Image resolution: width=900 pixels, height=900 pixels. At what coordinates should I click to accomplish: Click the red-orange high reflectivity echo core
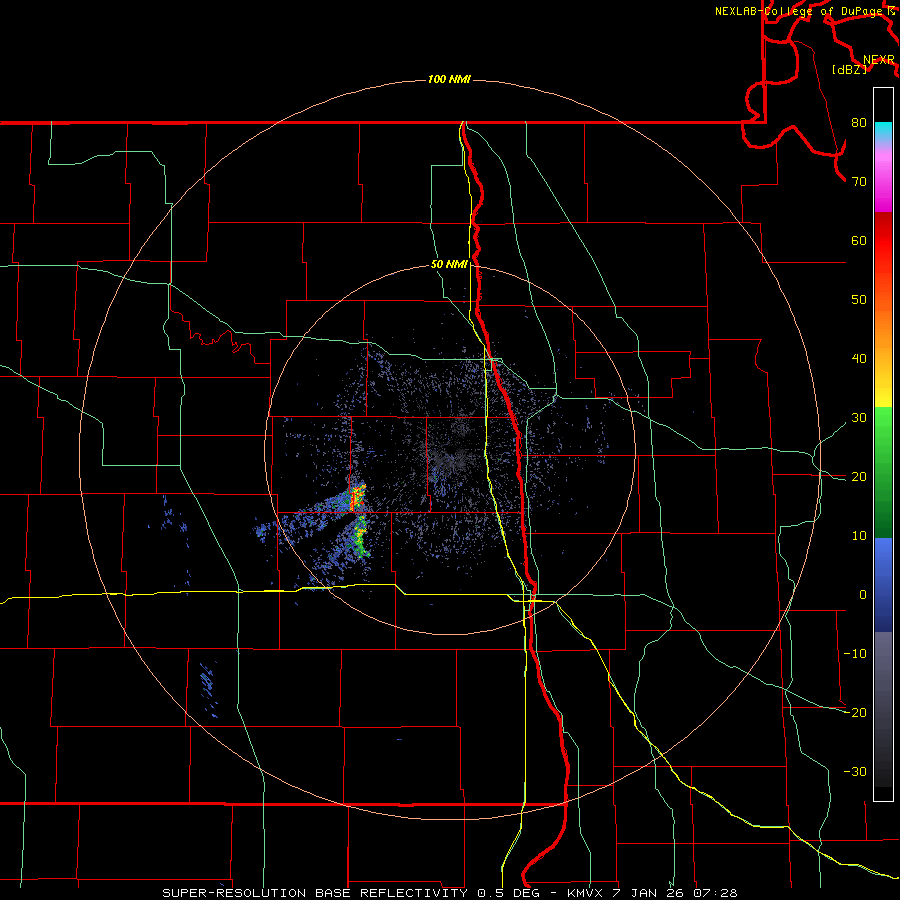pos(357,497)
